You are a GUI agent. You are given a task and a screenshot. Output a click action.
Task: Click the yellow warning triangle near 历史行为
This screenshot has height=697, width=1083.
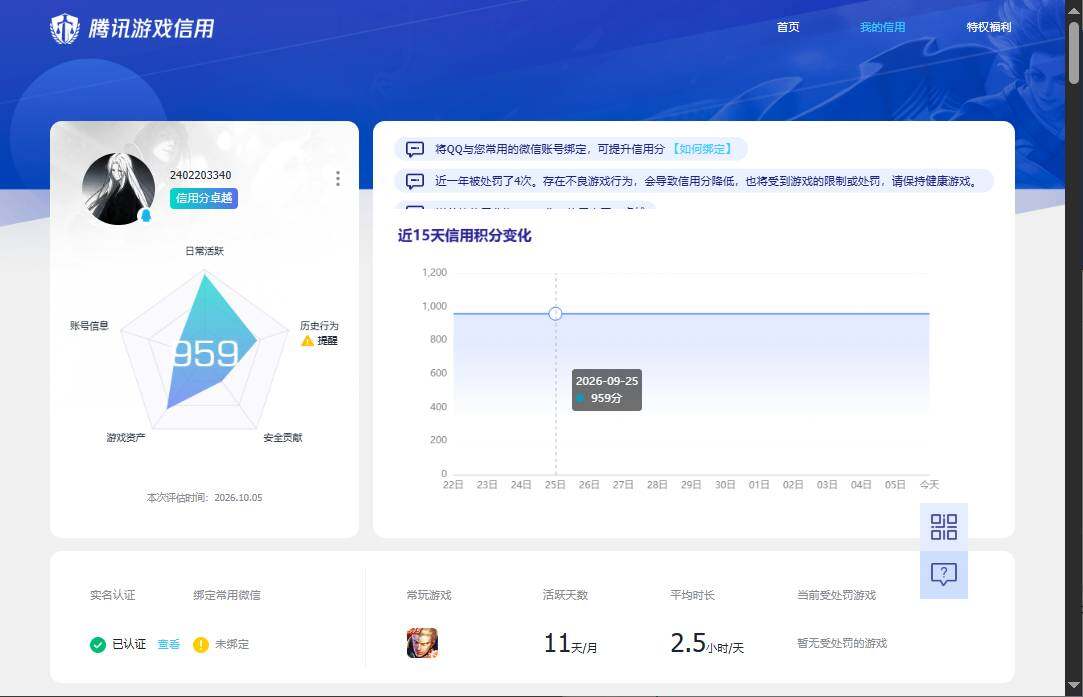(307, 341)
